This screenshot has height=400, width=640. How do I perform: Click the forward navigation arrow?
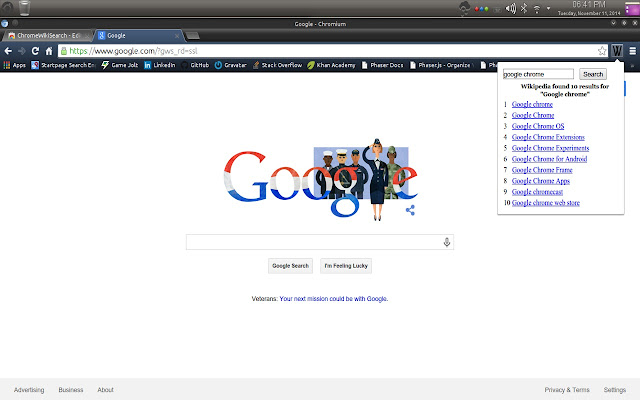[x=22, y=51]
